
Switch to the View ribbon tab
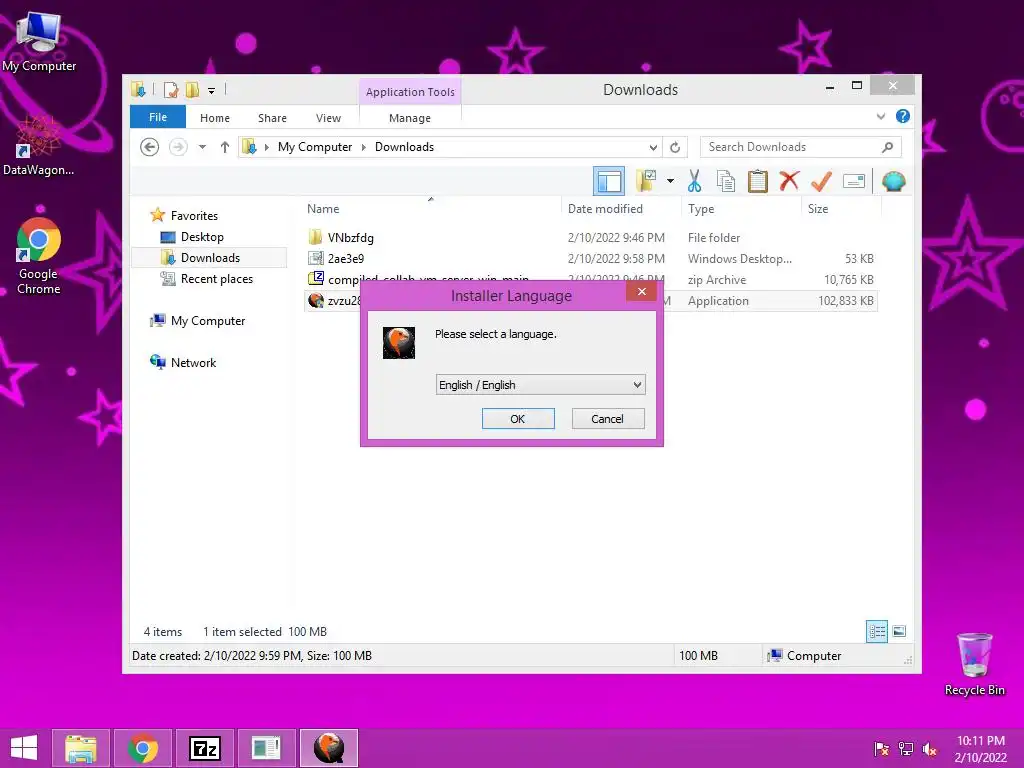click(x=328, y=118)
